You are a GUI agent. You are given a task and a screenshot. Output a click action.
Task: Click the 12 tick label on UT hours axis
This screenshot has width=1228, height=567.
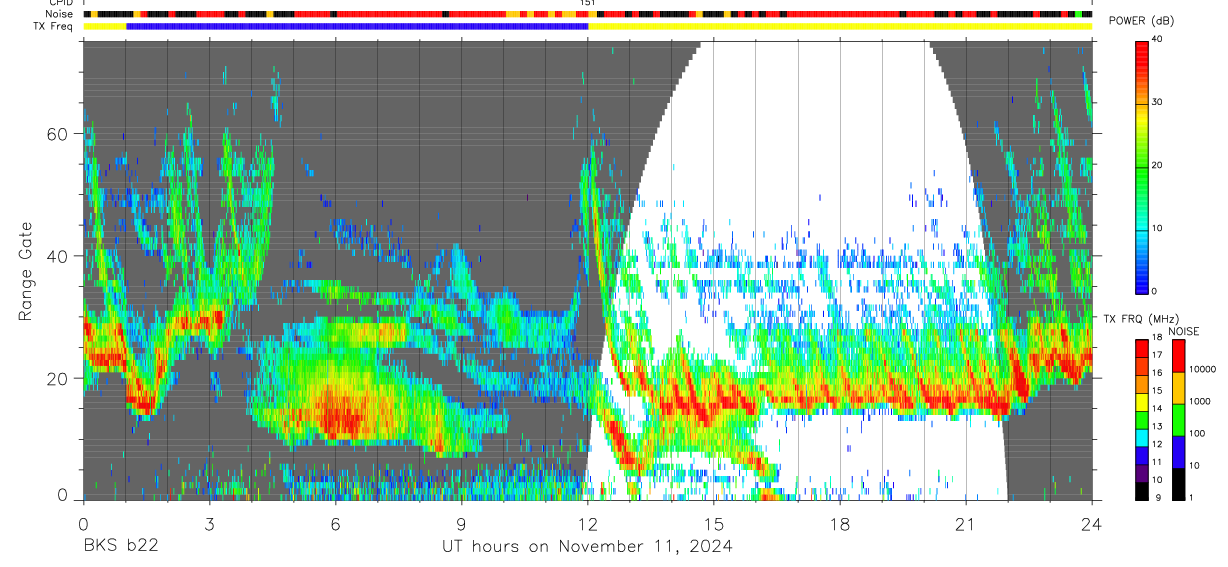(x=588, y=523)
